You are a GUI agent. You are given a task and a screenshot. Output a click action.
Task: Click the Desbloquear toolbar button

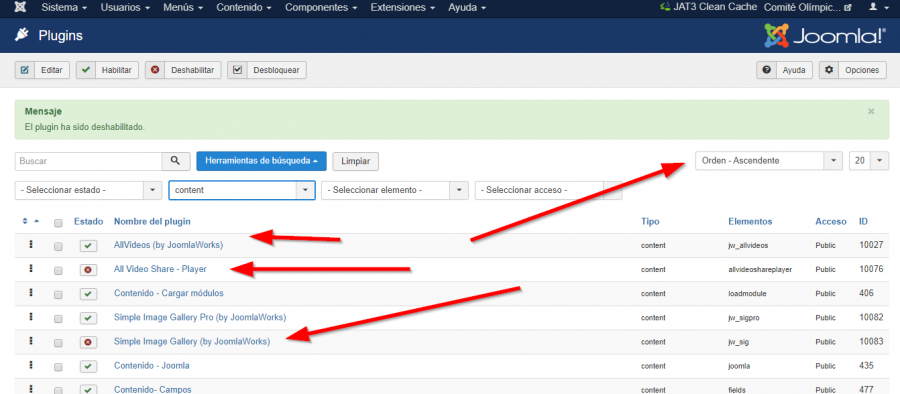(x=267, y=70)
